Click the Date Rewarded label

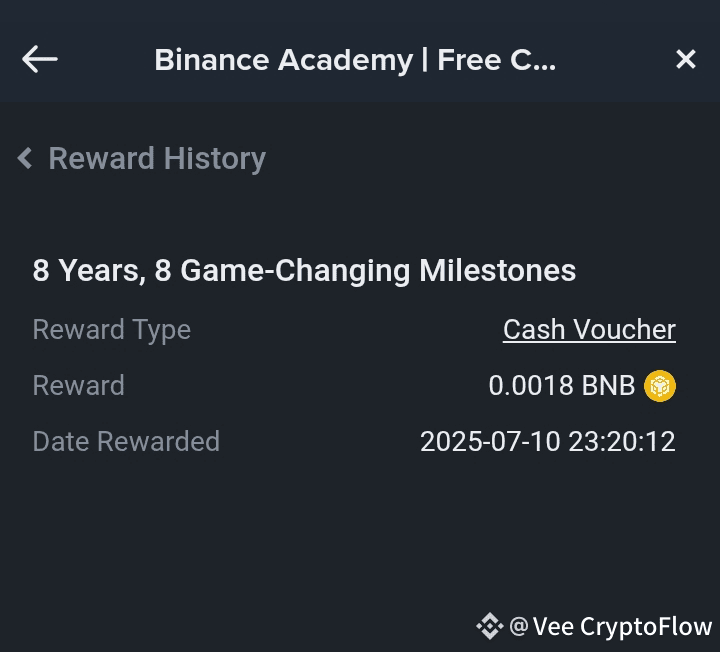pos(126,441)
